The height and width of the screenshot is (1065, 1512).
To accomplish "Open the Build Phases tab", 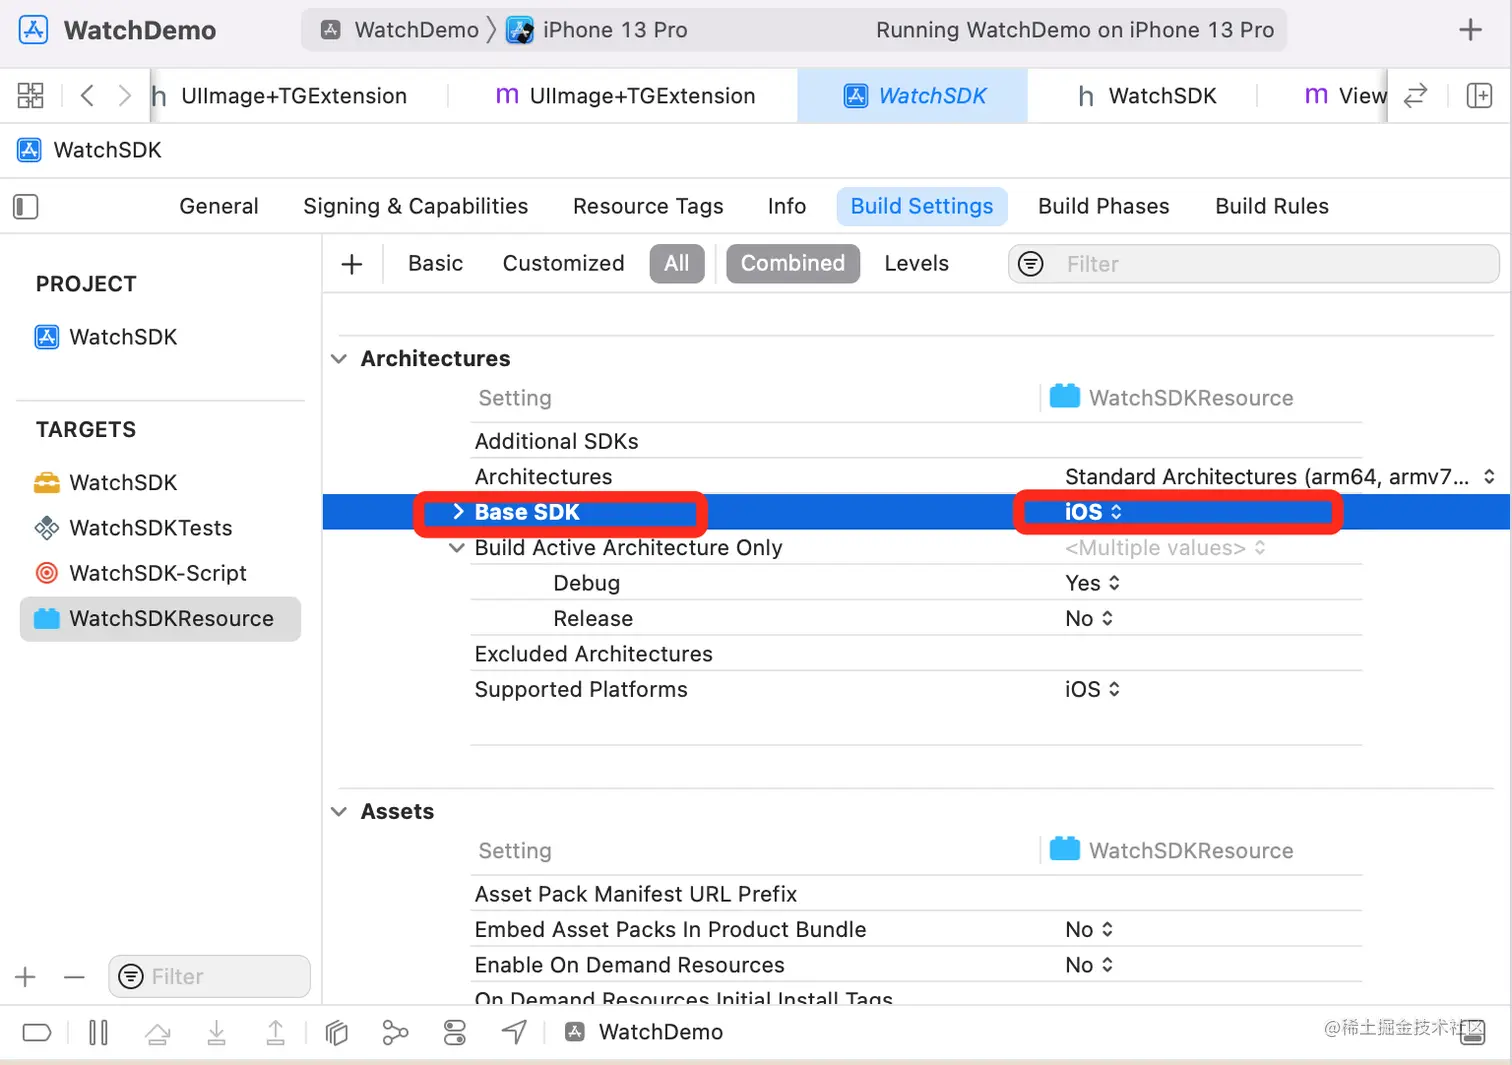I will pos(1104,207).
